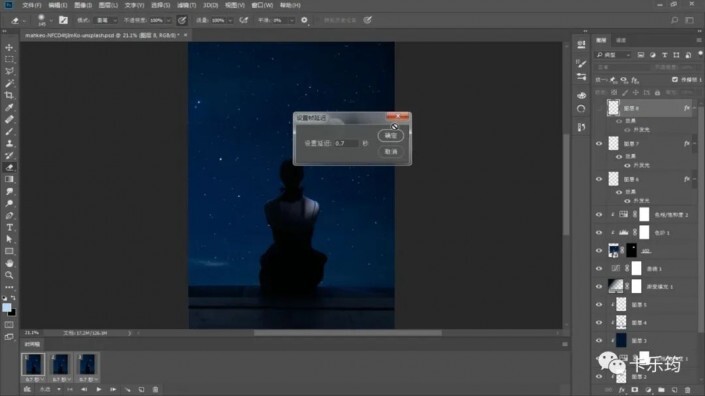This screenshot has height=396, width=705.
Task: Select the Rectangular Marquee tool
Action: coord(9,59)
